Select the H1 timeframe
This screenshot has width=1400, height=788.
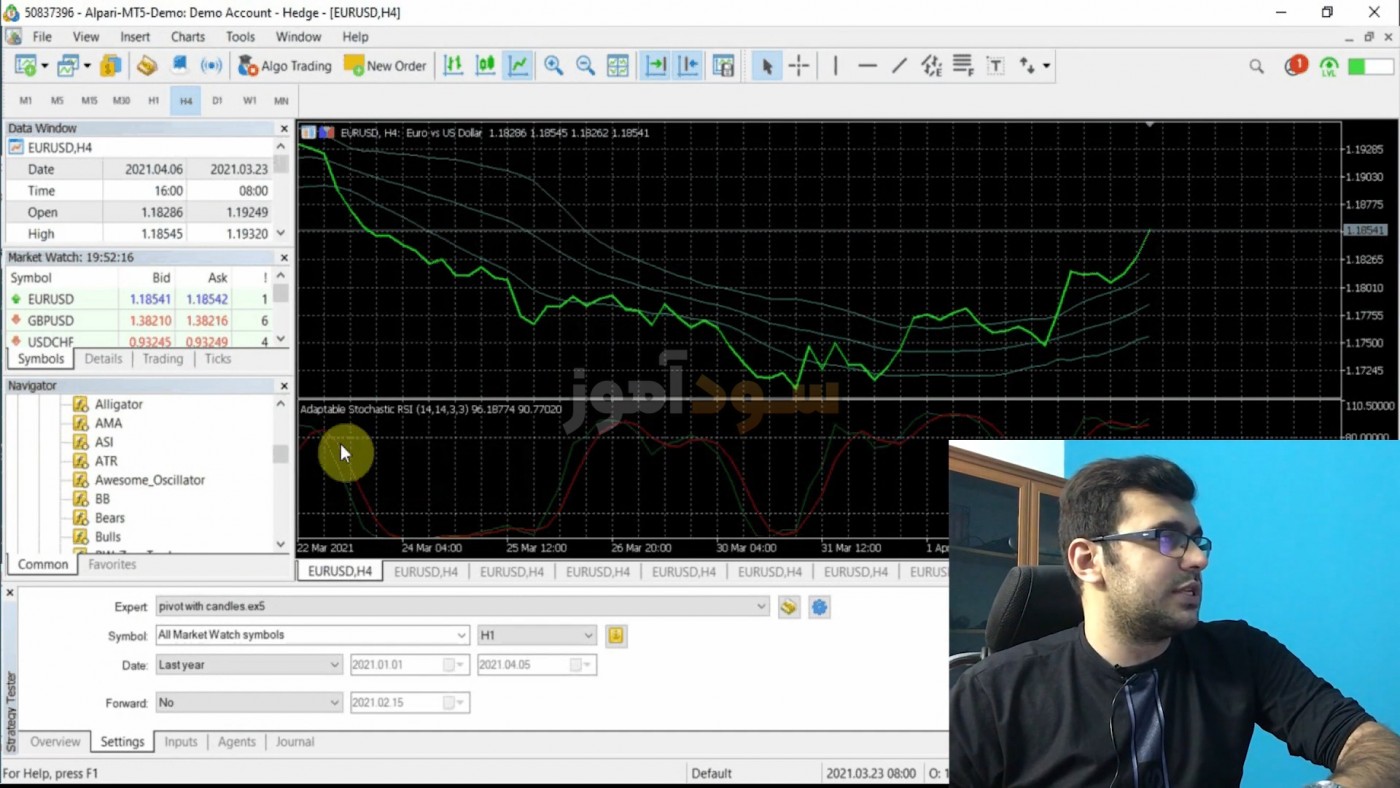click(153, 101)
